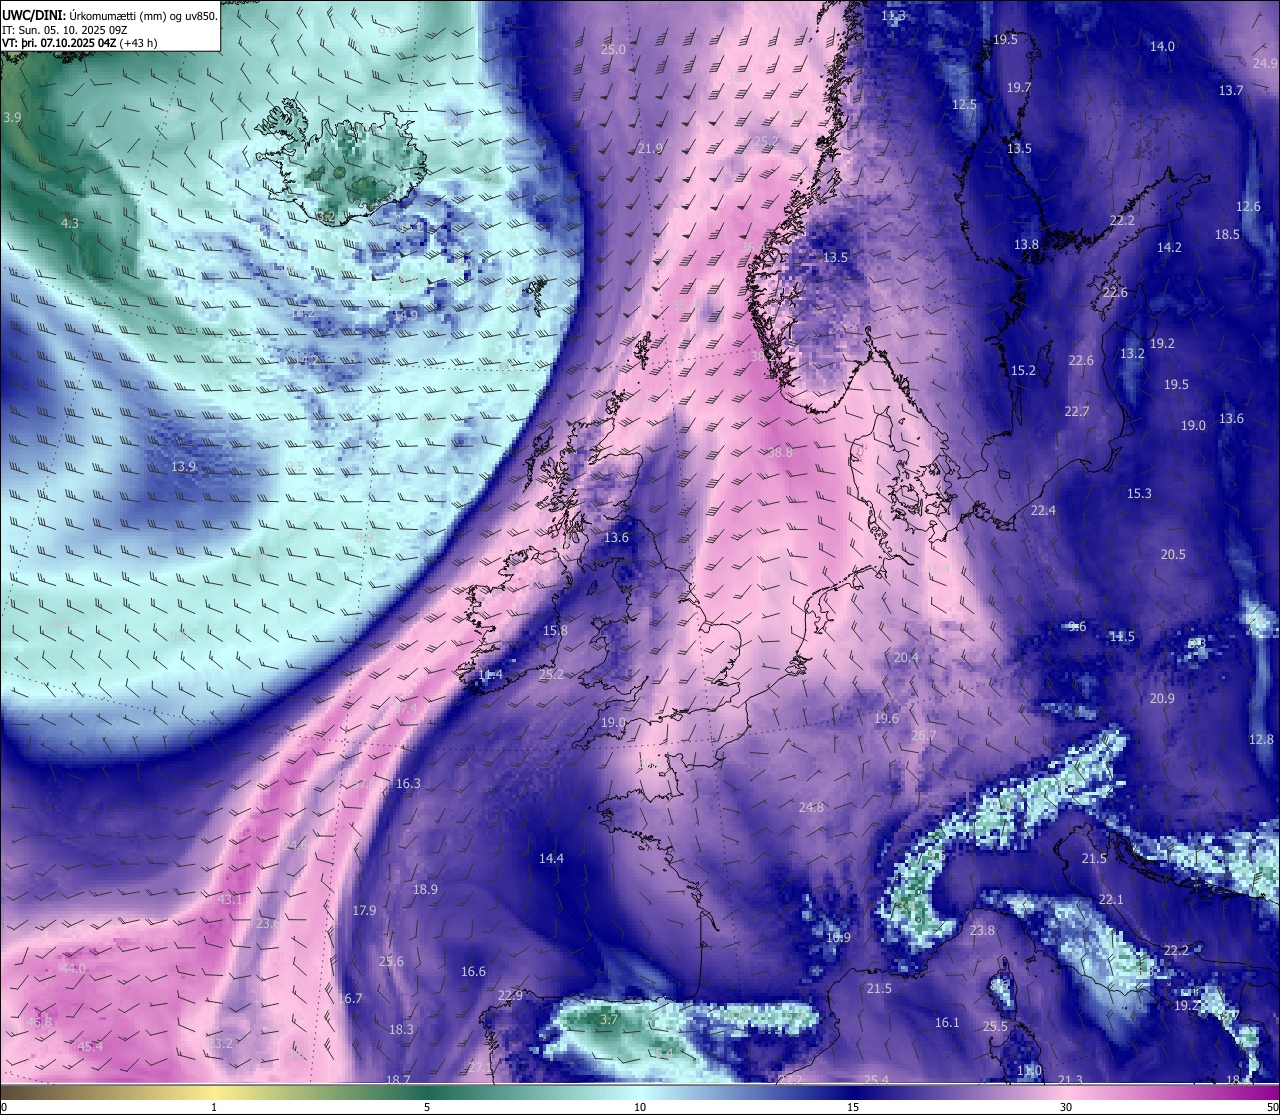Click the map value "14.4"
This screenshot has height=1115, width=1280.
(551, 859)
